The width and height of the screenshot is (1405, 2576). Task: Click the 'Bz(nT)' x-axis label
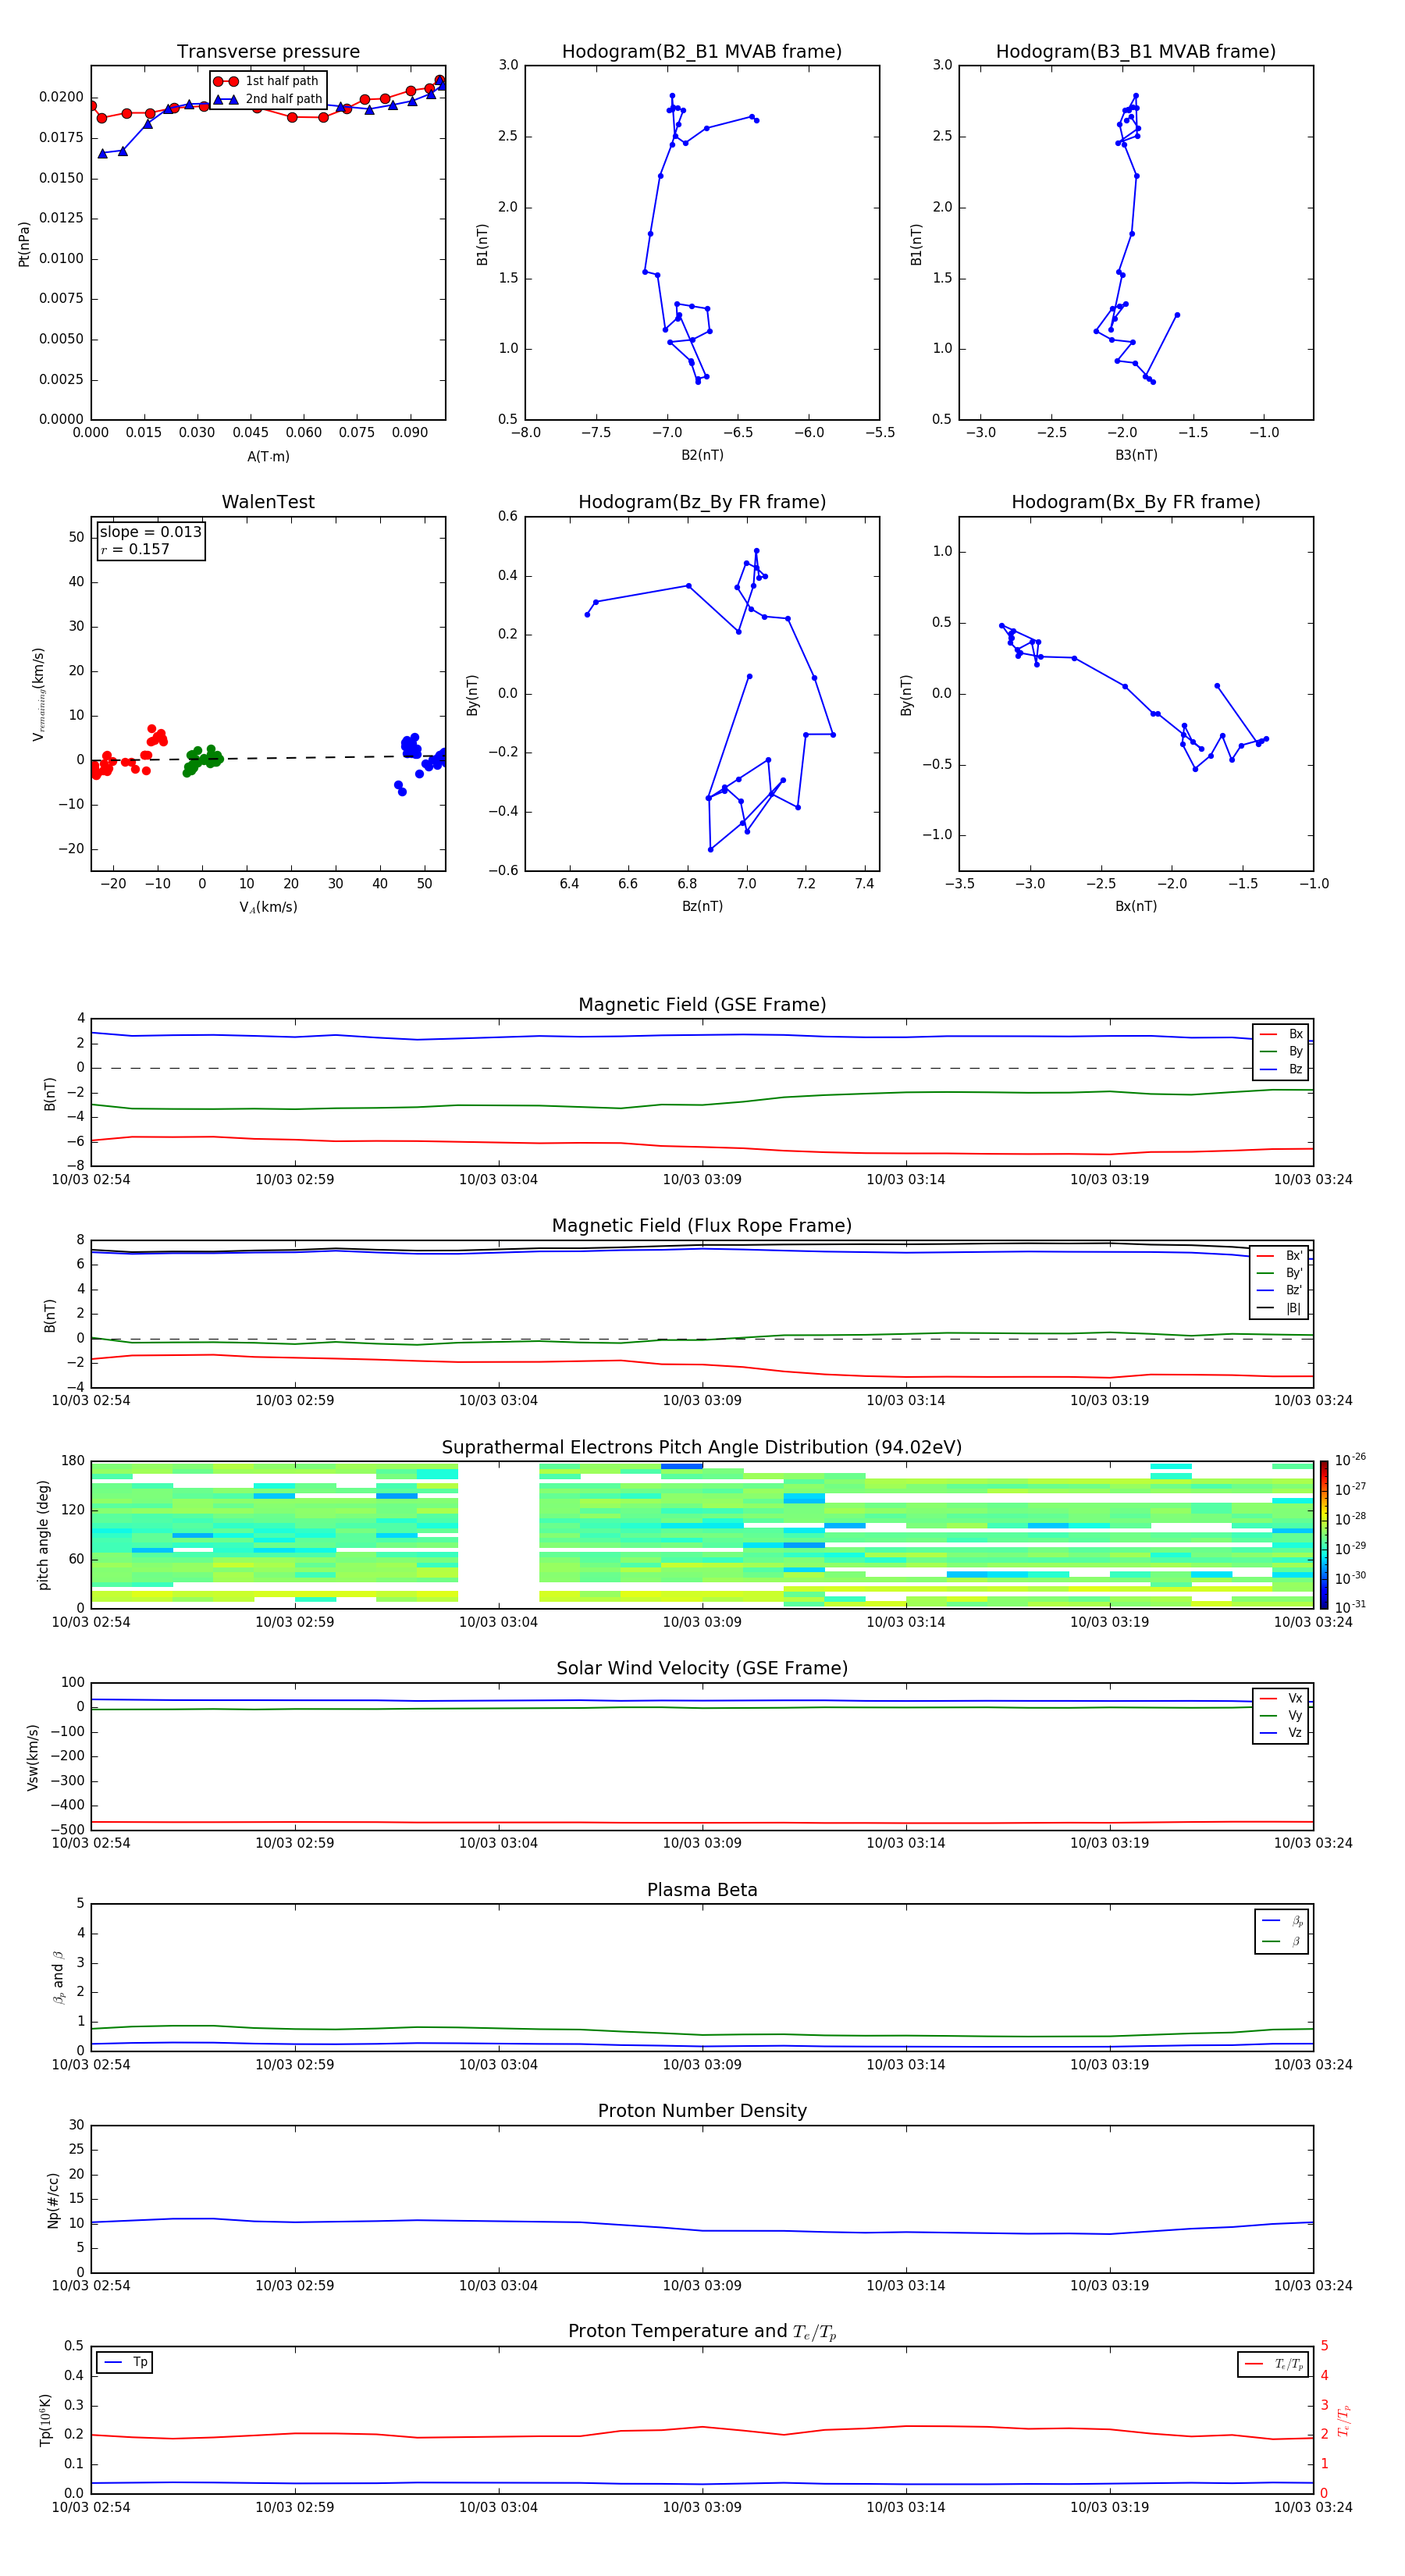[x=702, y=906]
